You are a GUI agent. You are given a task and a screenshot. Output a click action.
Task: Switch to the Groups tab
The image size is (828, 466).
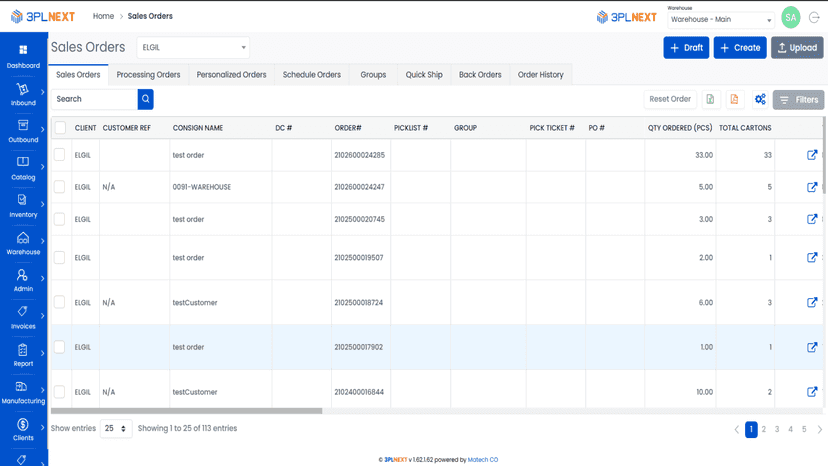click(x=373, y=75)
